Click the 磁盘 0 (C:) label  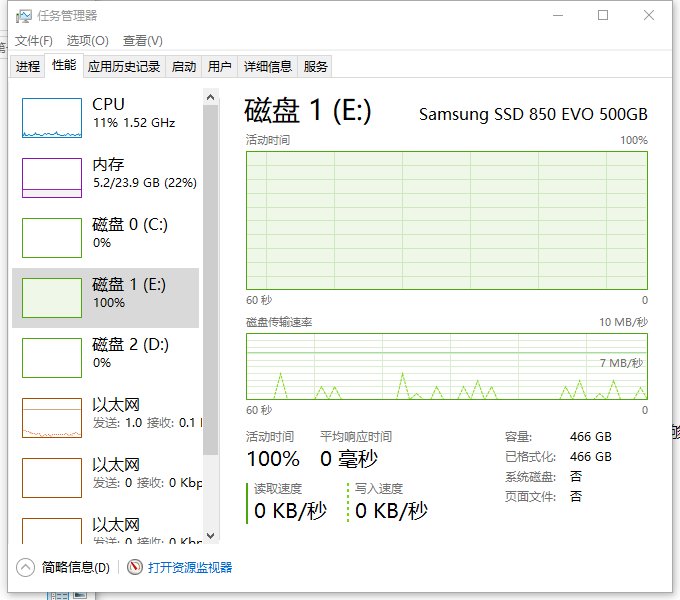(x=130, y=224)
